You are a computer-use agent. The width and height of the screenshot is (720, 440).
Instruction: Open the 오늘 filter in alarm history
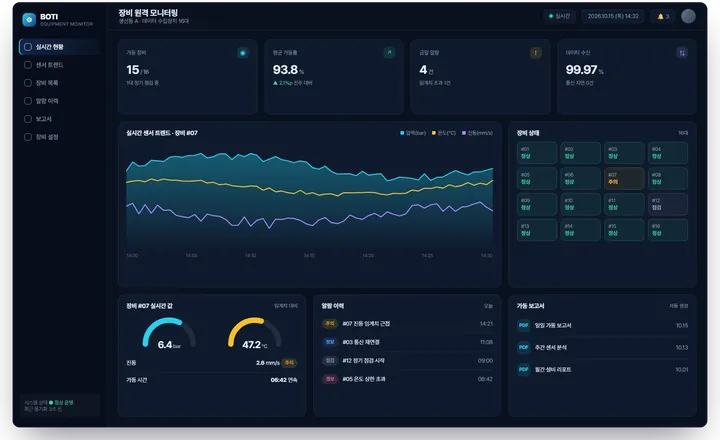point(488,306)
